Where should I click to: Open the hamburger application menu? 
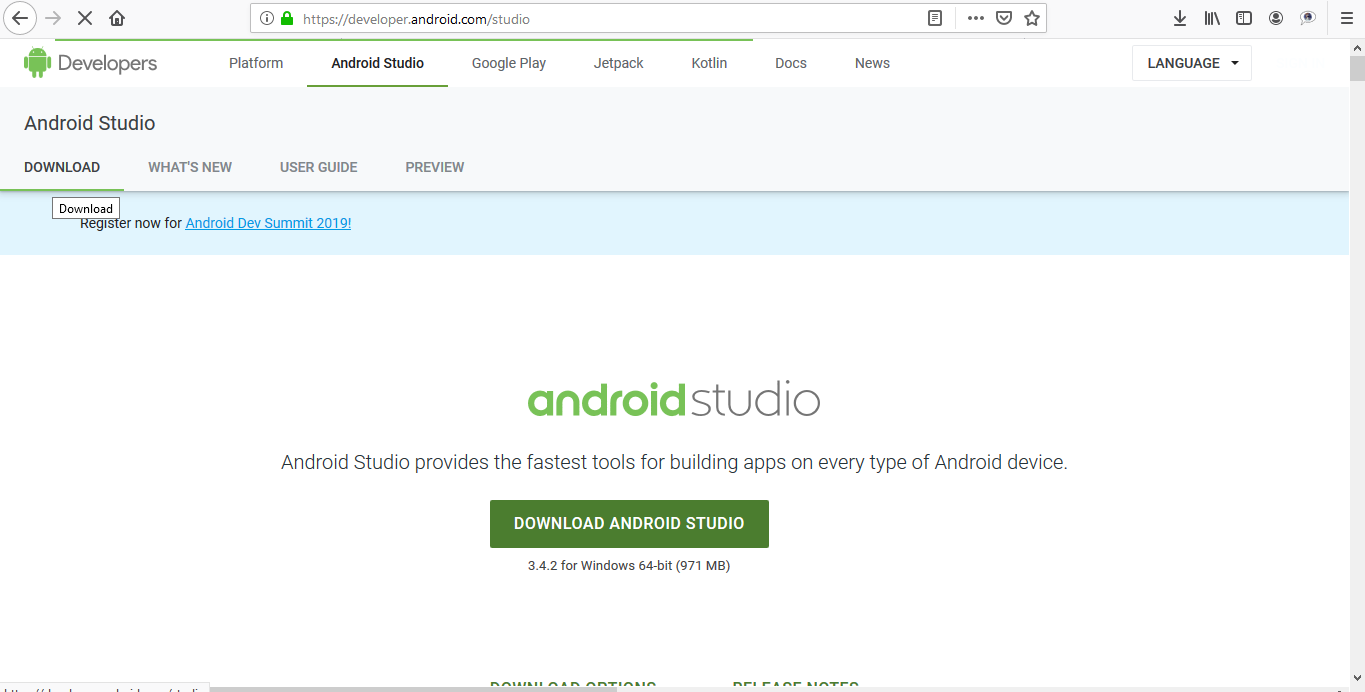coord(1346,18)
